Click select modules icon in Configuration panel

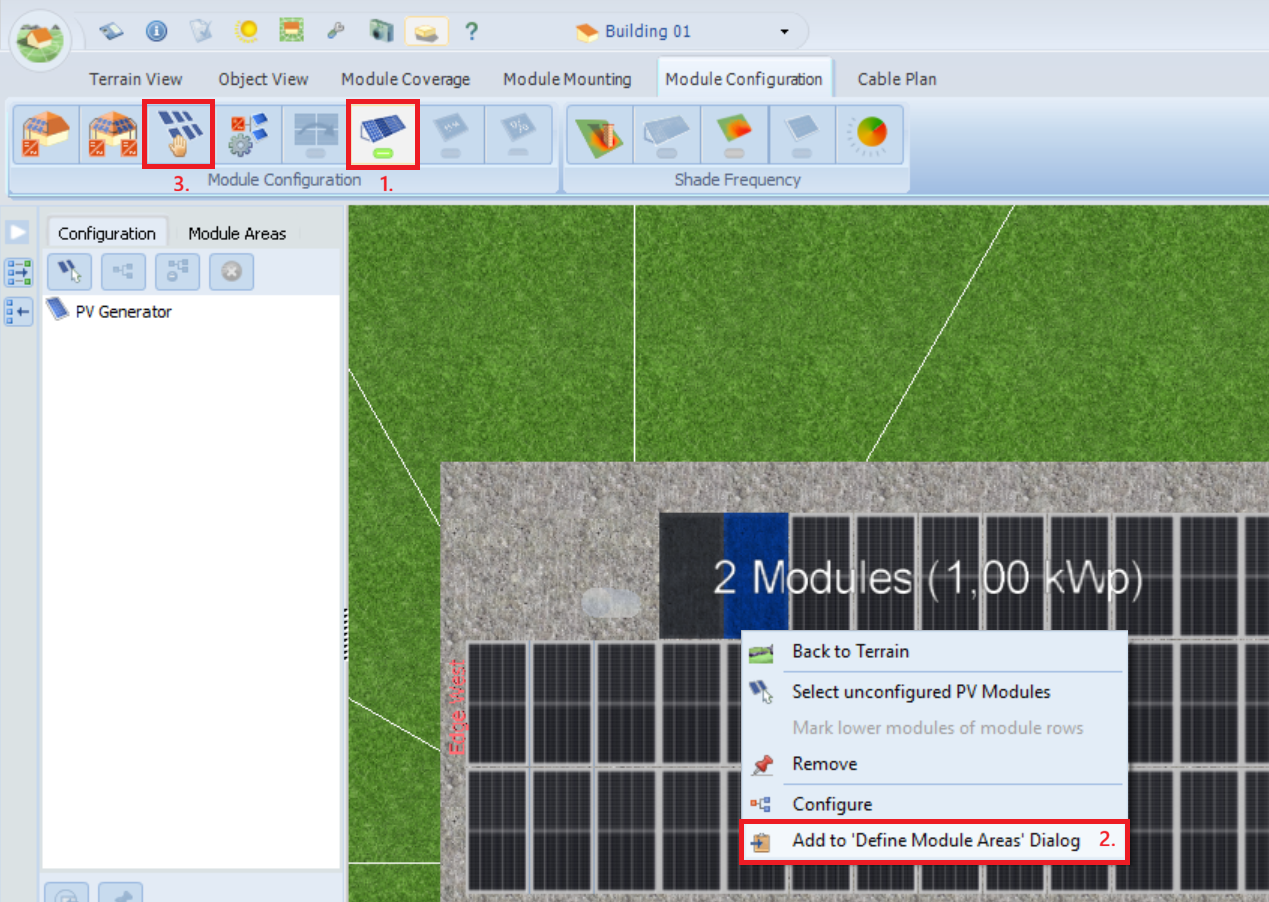(70, 271)
